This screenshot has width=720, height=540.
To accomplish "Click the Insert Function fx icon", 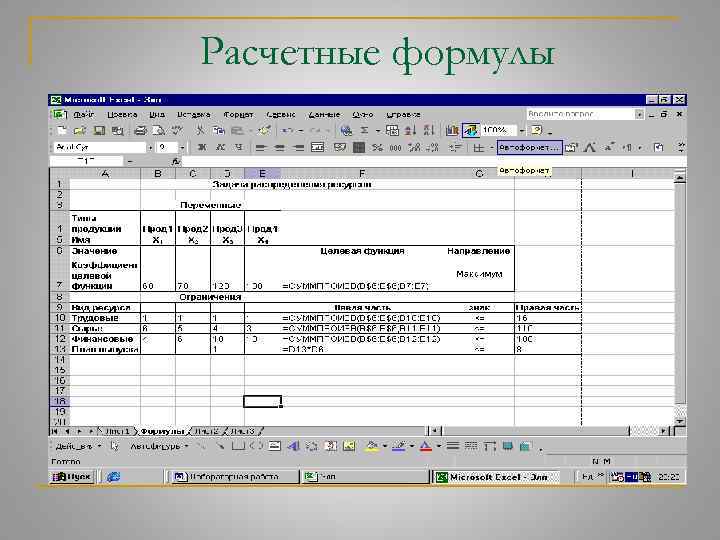I will [x=176, y=162].
